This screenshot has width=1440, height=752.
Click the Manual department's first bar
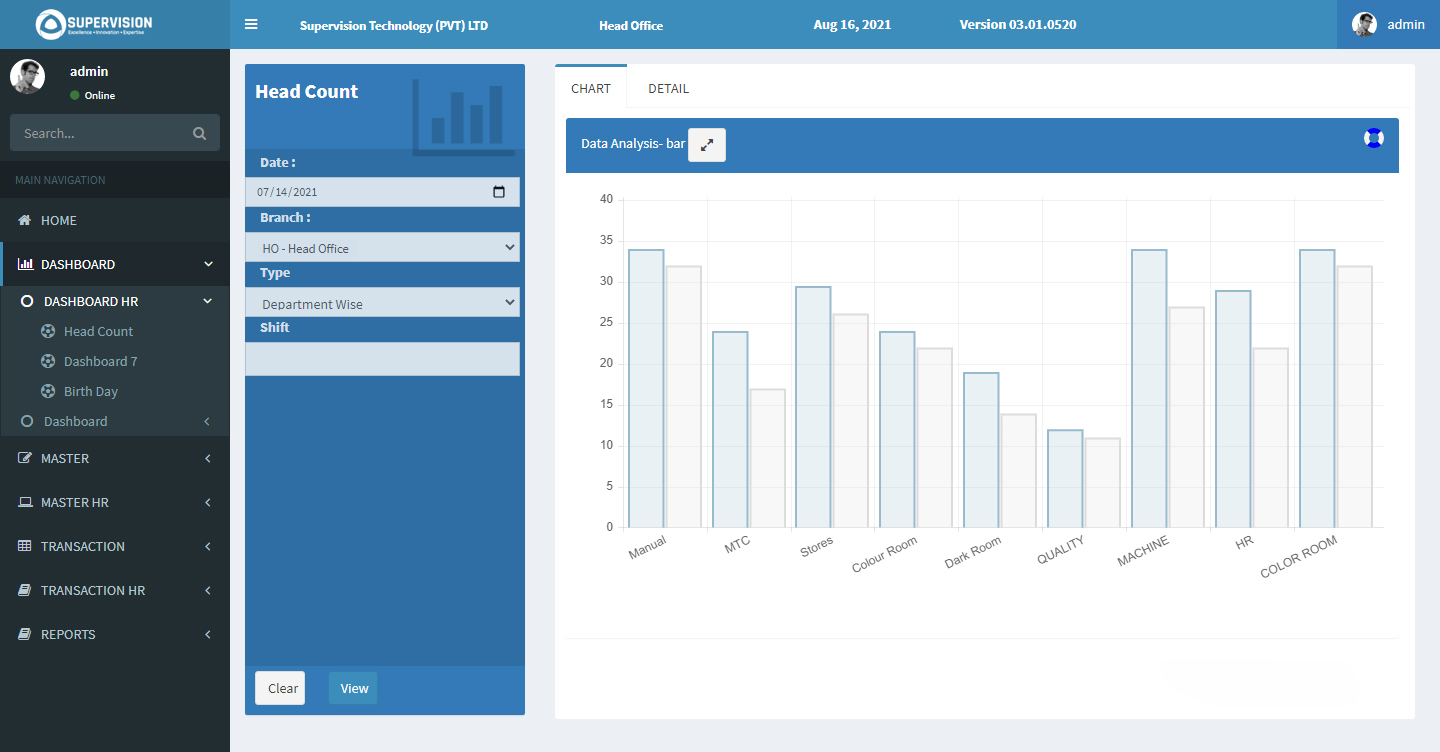point(646,388)
